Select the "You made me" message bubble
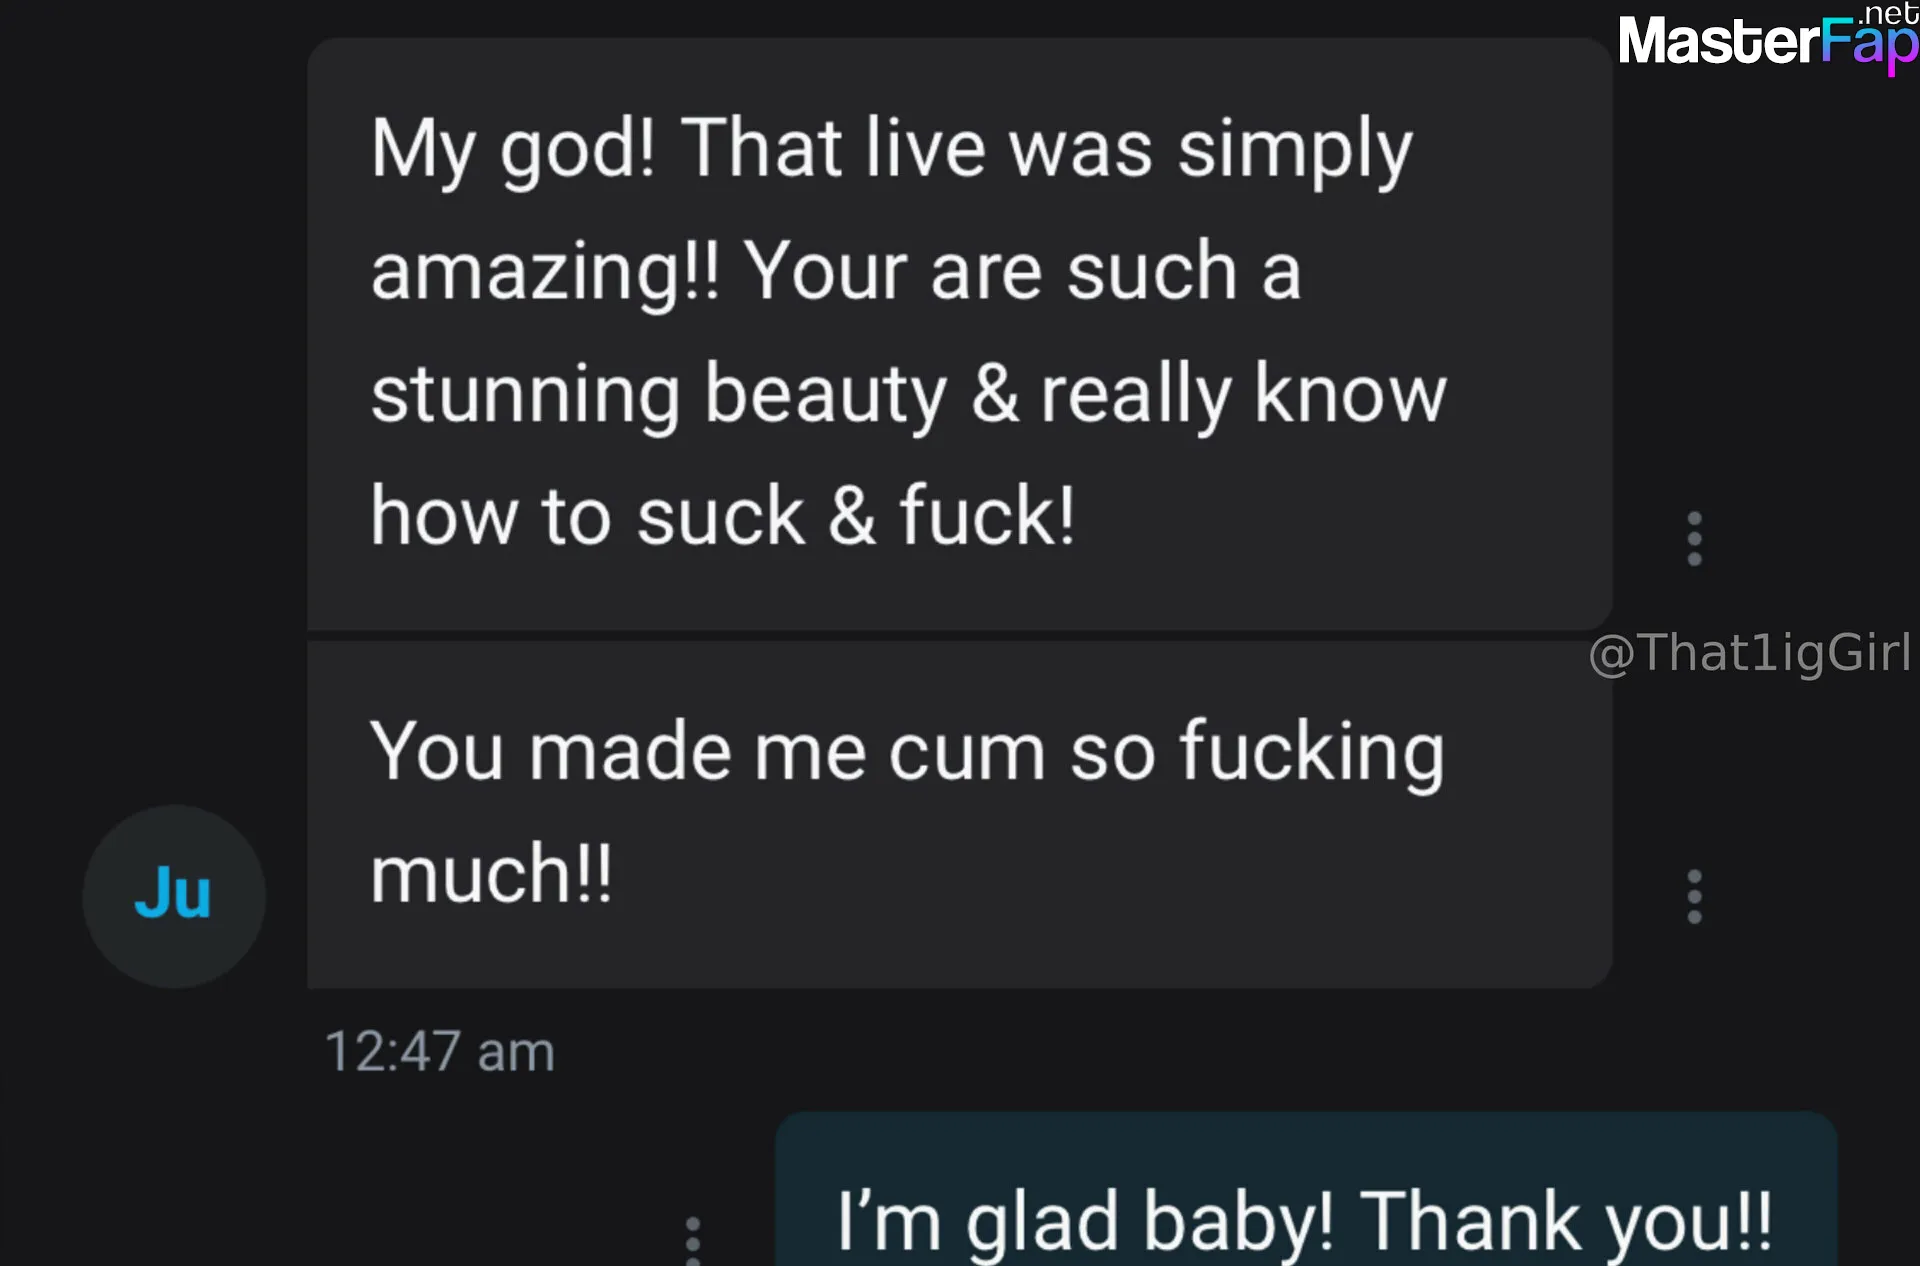Screen dimensions: 1920x1266 pyautogui.click(x=959, y=814)
